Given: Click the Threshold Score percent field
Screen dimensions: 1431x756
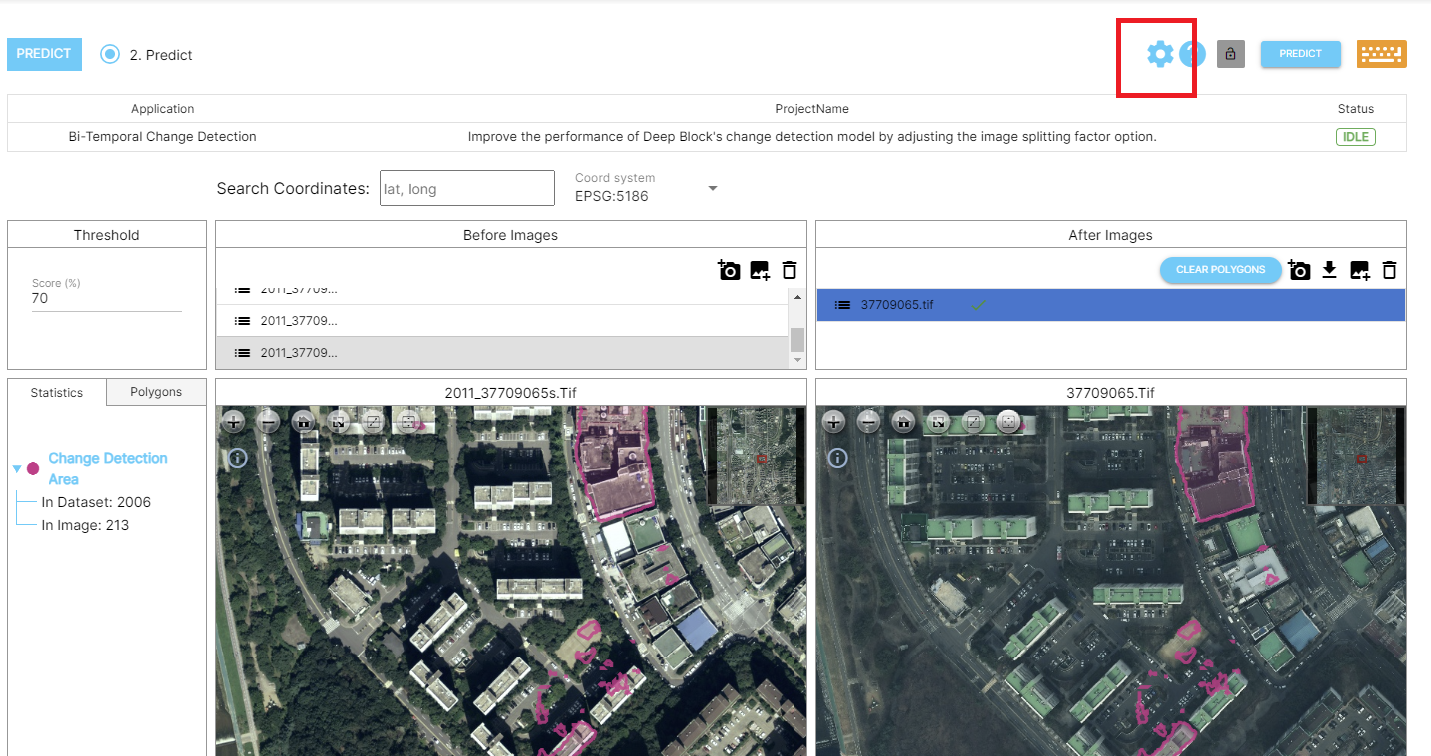Looking at the screenshot, I should pyautogui.click(x=106, y=298).
